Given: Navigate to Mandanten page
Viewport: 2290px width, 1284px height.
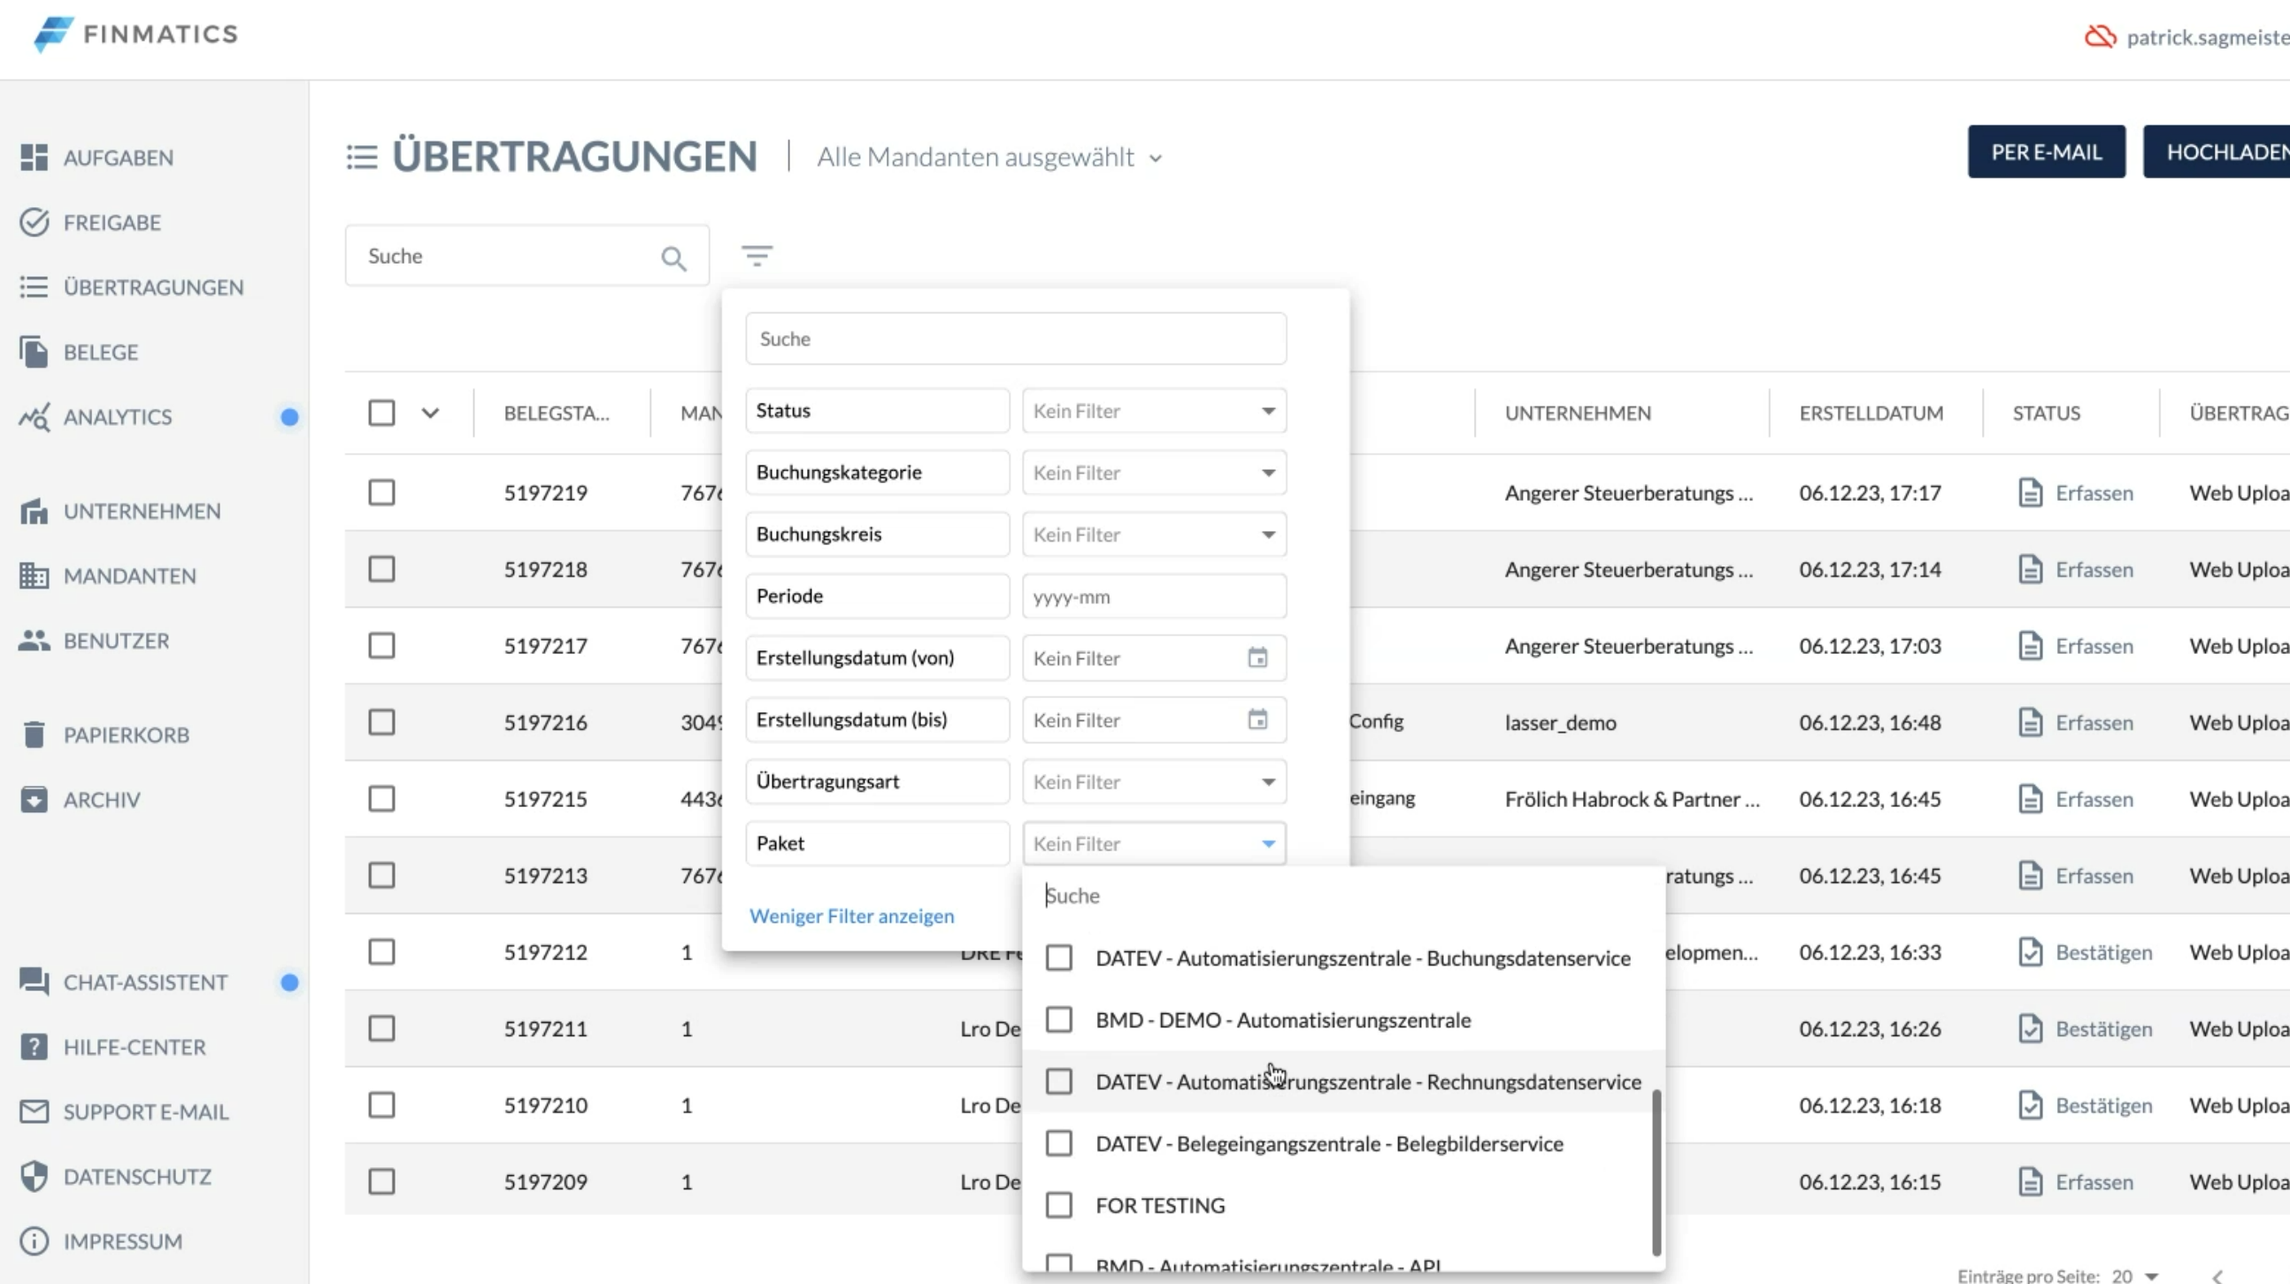Looking at the screenshot, I should [129, 576].
